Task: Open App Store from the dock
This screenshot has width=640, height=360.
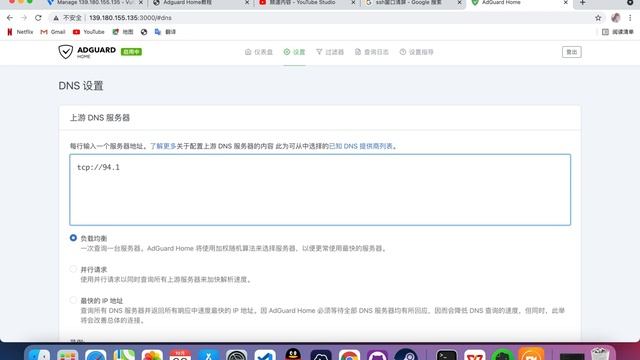Action: (x=209, y=354)
